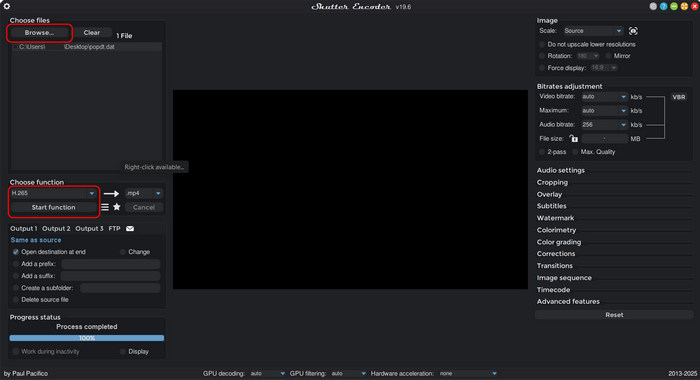Open the Force display ratio dropdown
This screenshot has height=380, width=700.
click(604, 68)
